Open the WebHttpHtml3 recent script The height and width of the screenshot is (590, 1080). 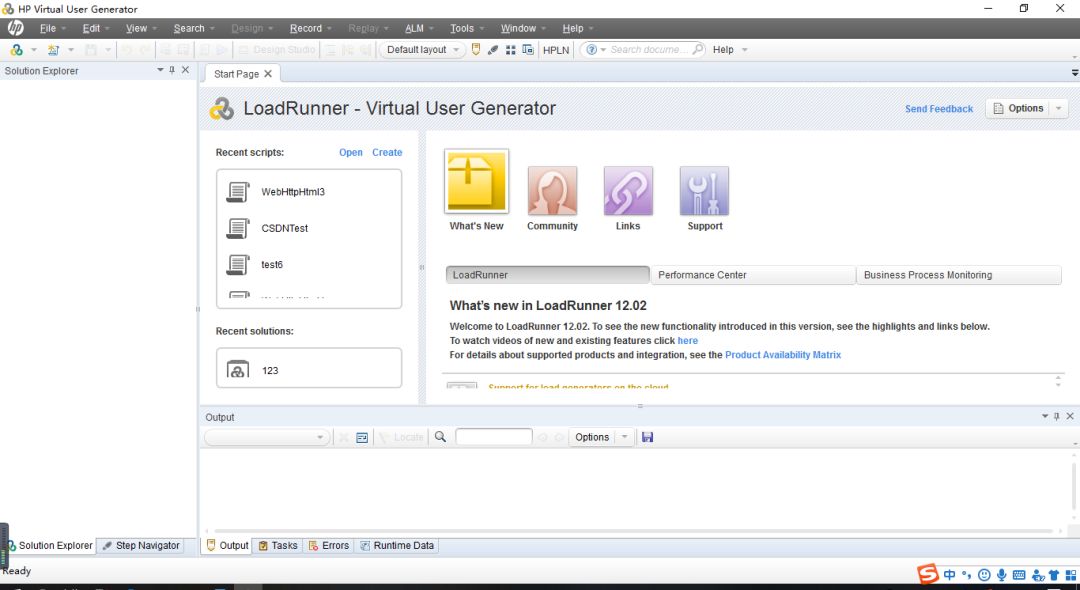click(x=293, y=192)
